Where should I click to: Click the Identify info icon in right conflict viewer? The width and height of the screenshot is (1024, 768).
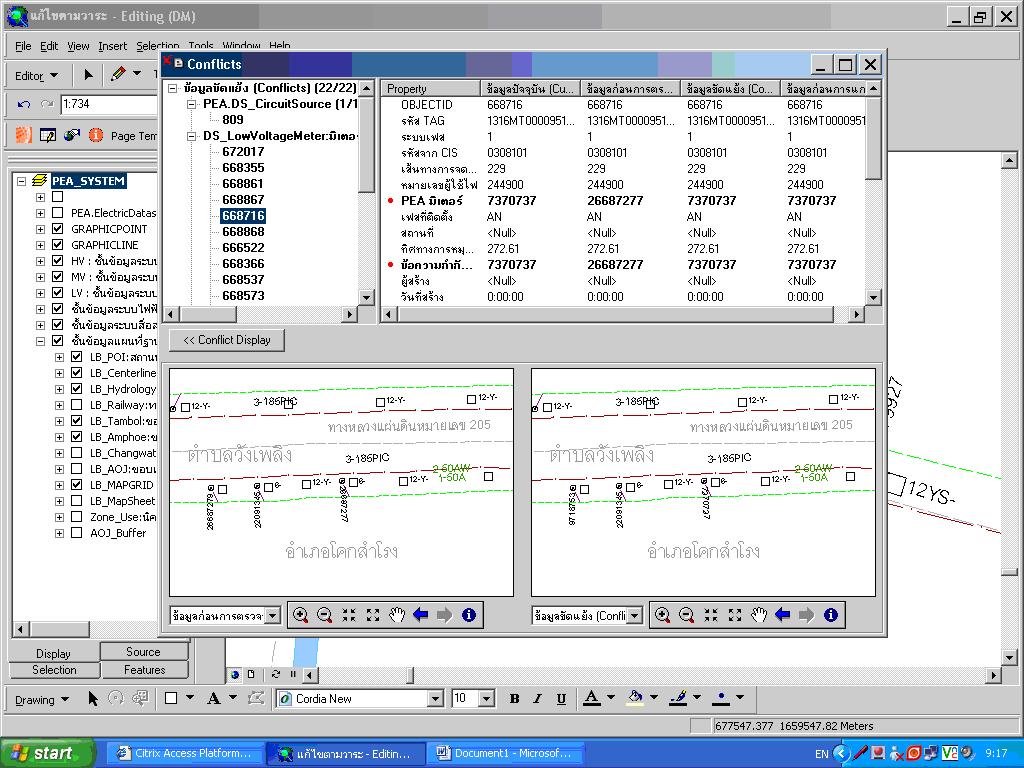[x=831, y=615]
